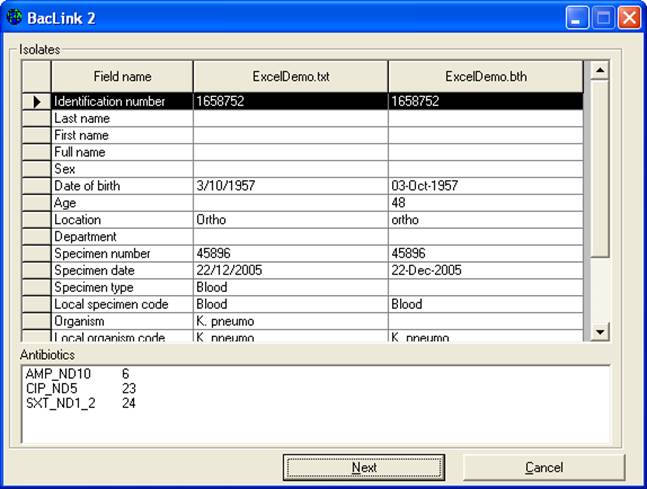The image size is (647, 489).
Task: Click Blood in ExcelDemo.txt Local specimen code
Action: (291, 305)
